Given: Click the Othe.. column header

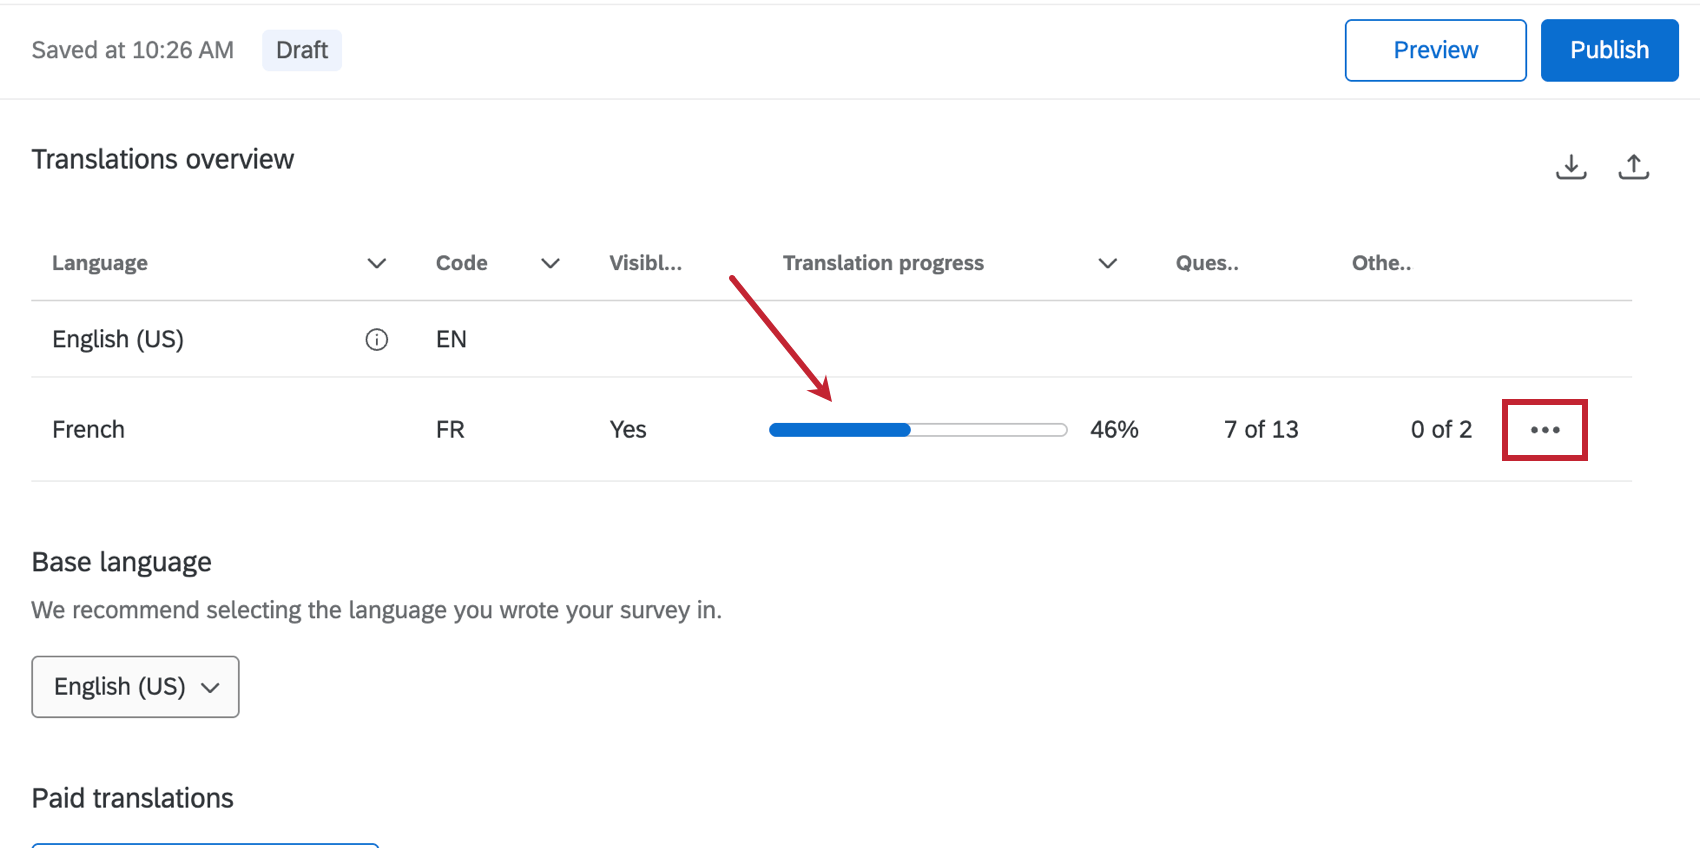Looking at the screenshot, I should [x=1381, y=263].
